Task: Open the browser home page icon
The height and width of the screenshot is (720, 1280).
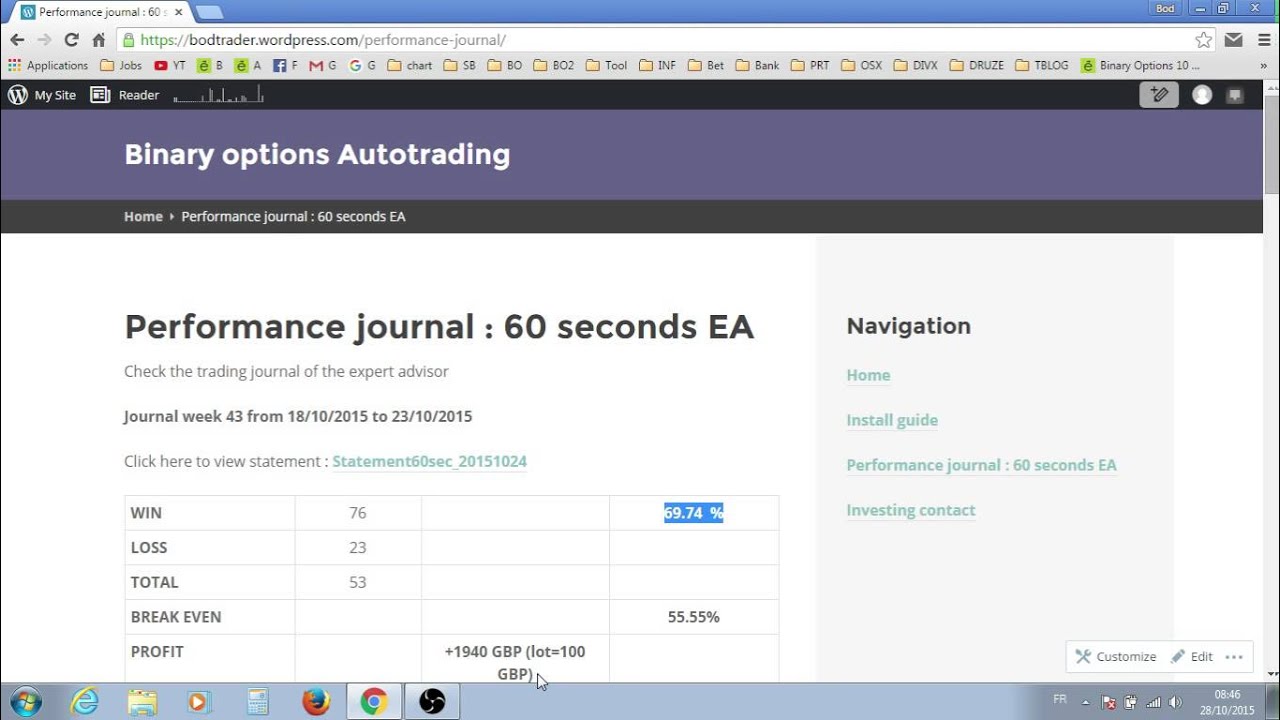Action: [x=98, y=40]
